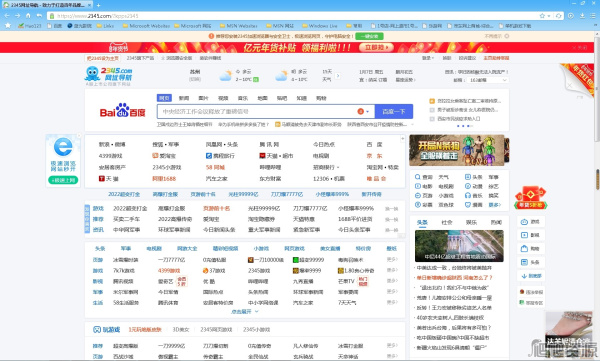600x361 pixels.
Task: Click the blue IE browser icon ad
Action: click(x=63, y=147)
